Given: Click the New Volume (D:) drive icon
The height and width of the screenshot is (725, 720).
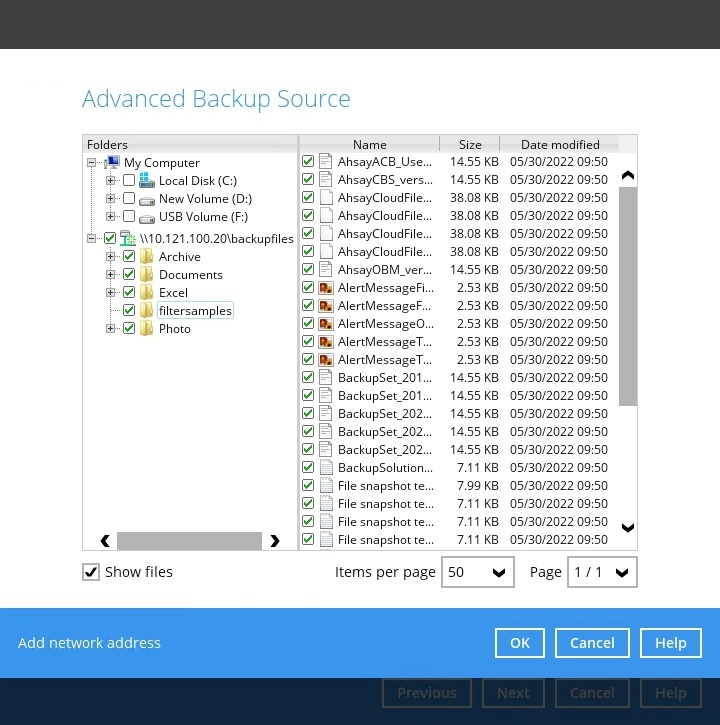Looking at the screenshot, I should 147,200.
